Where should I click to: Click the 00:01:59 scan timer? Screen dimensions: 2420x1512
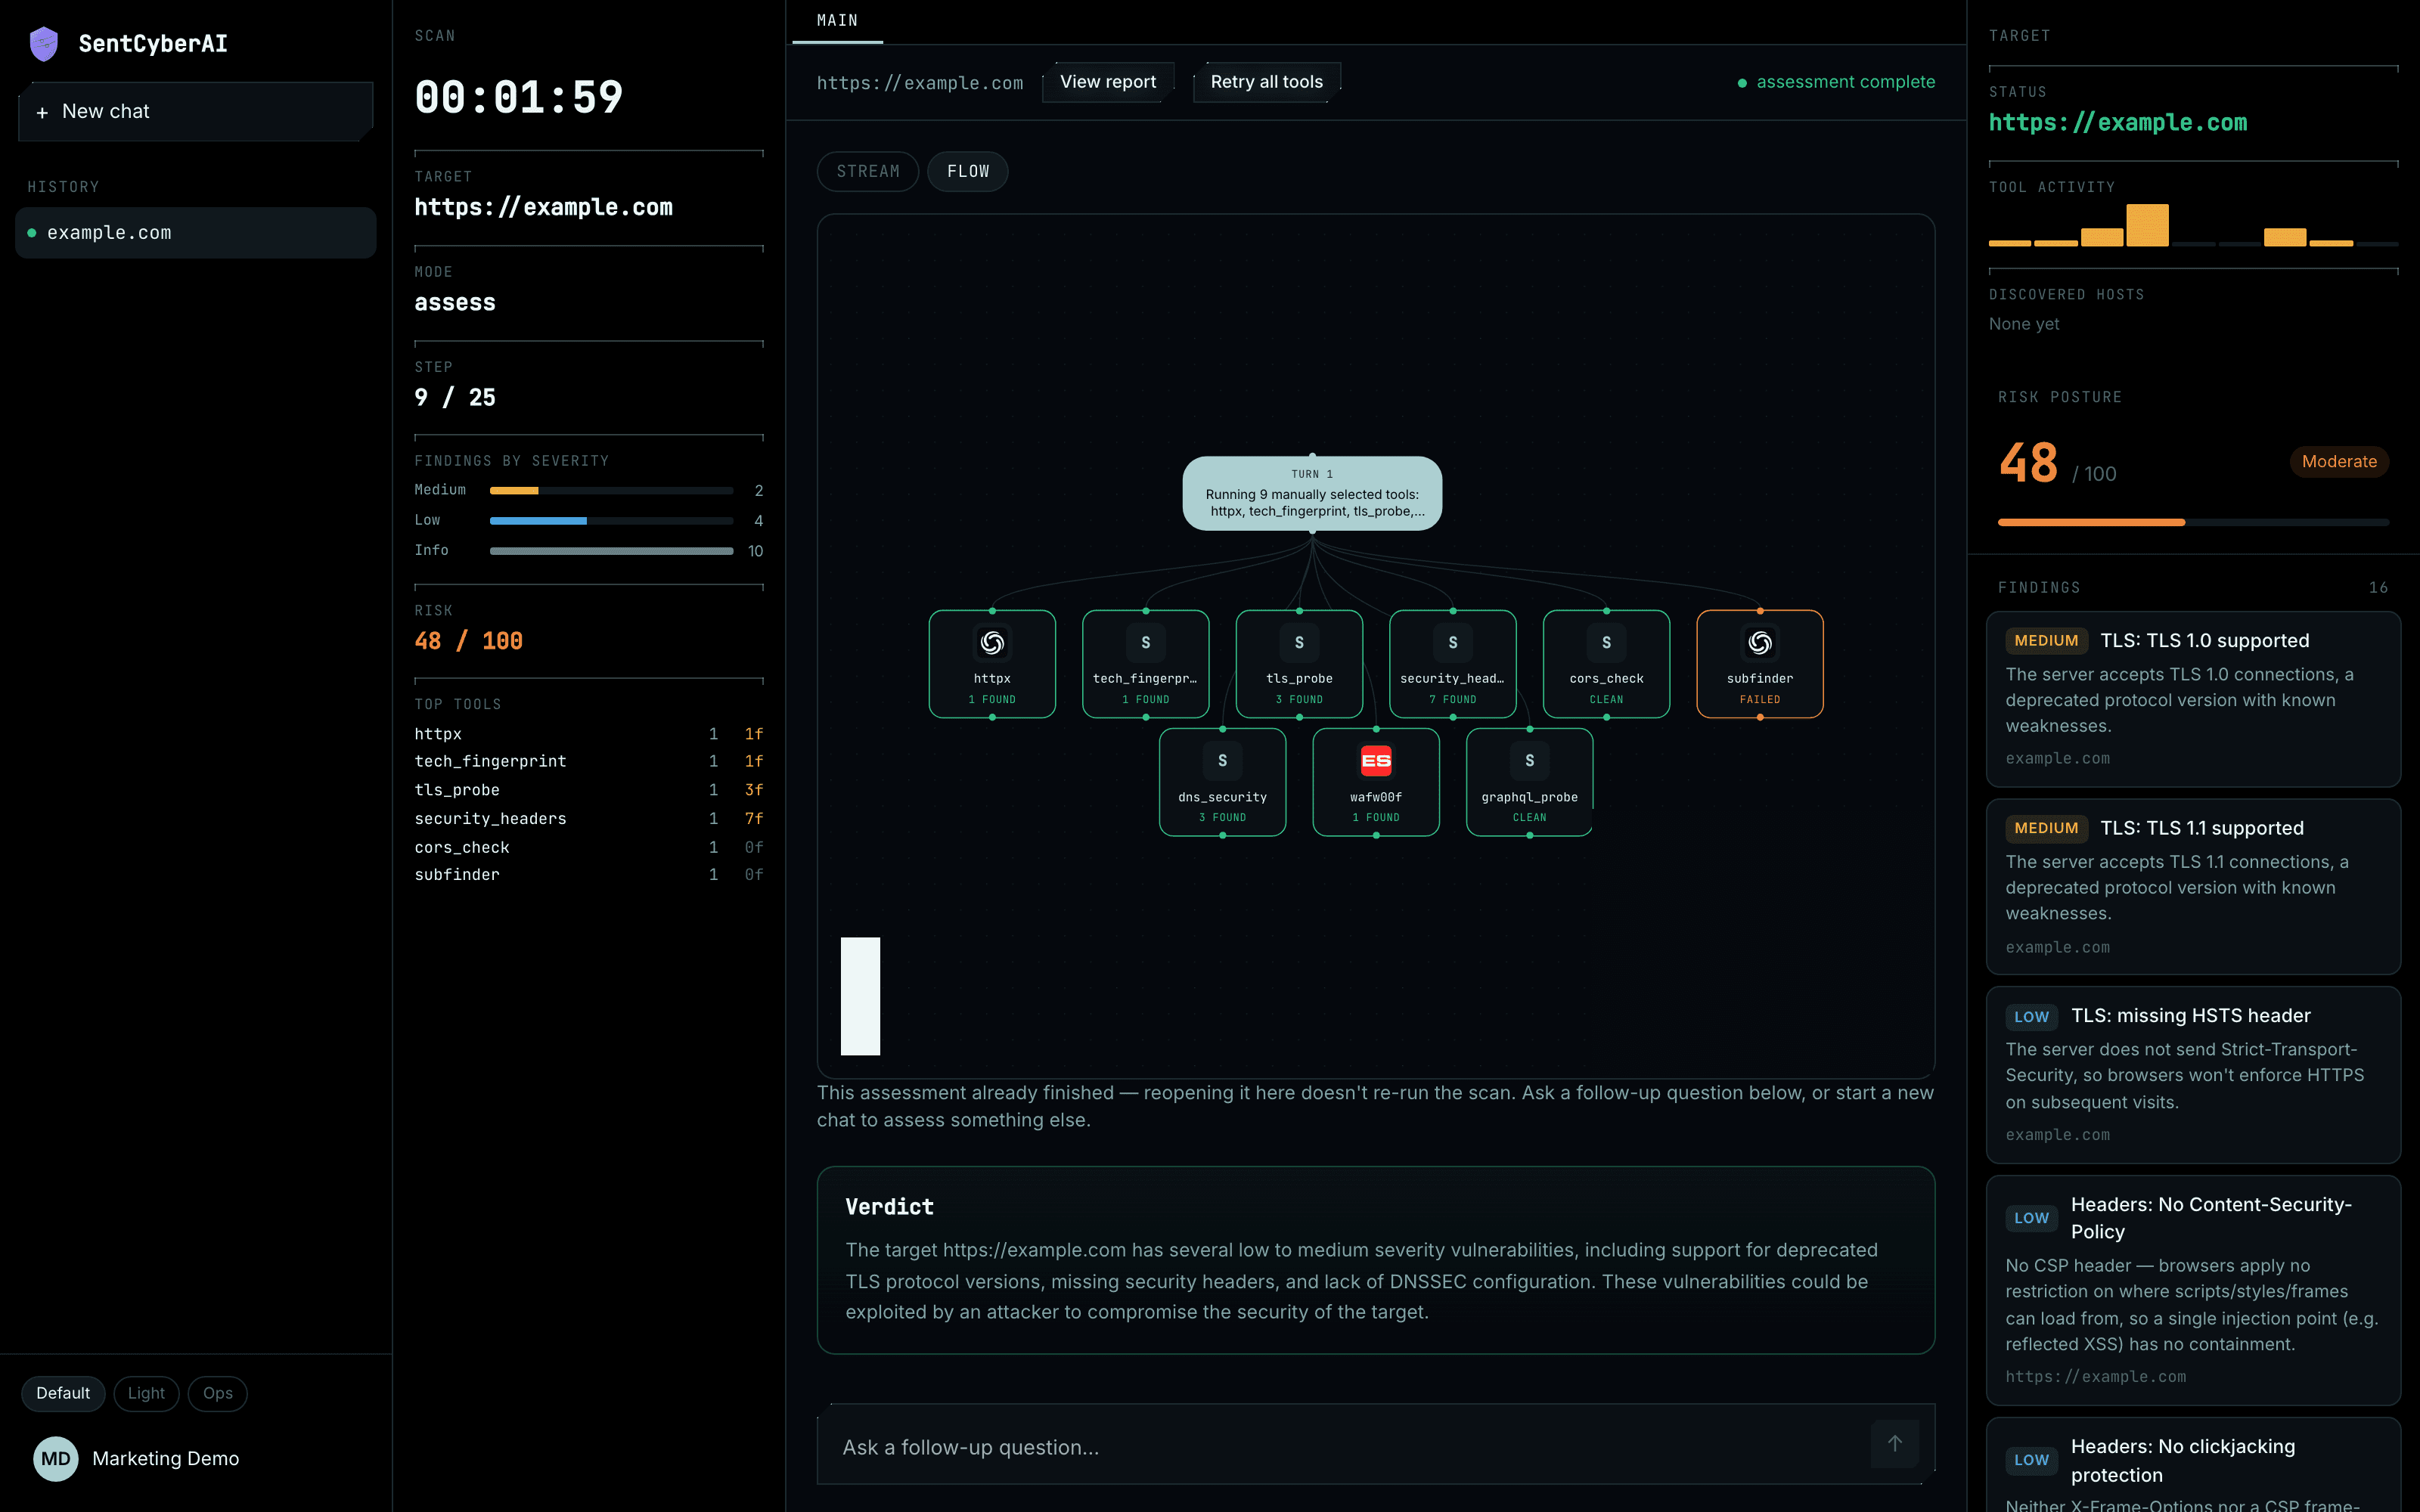tap(518, 98)
